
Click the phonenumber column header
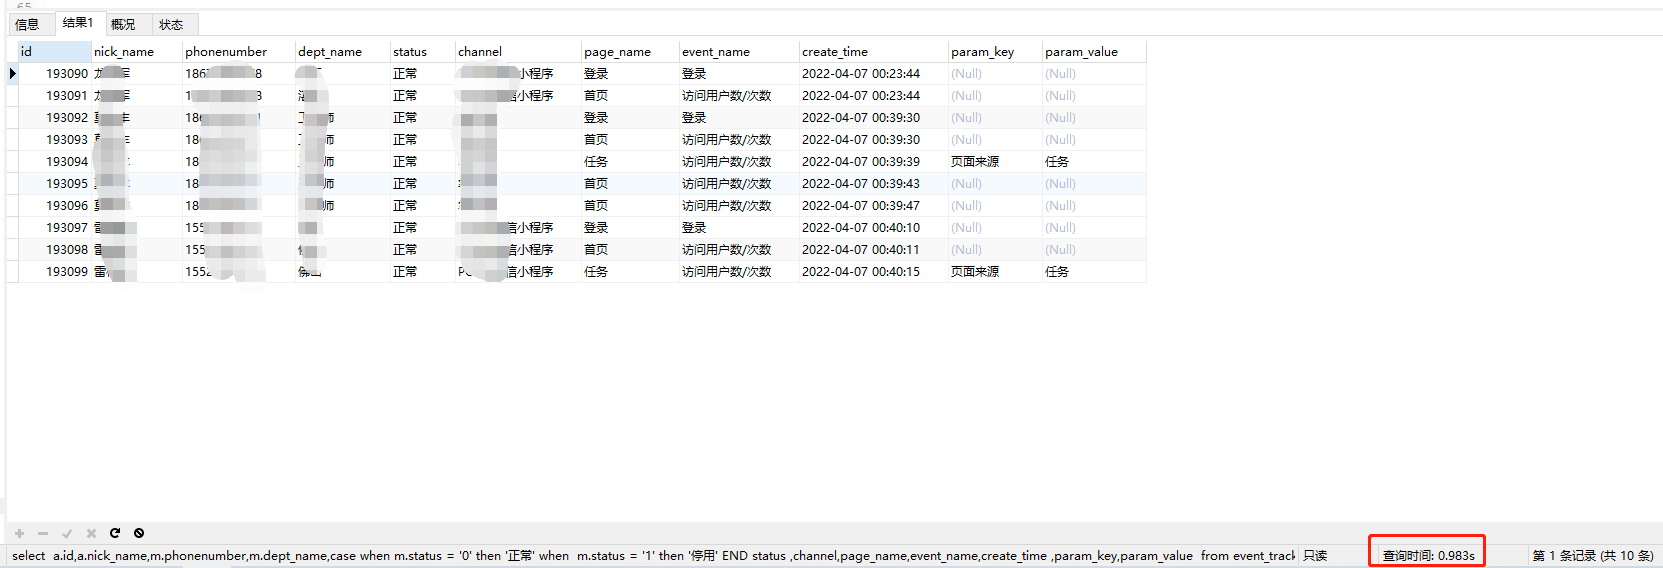point(238,51)
